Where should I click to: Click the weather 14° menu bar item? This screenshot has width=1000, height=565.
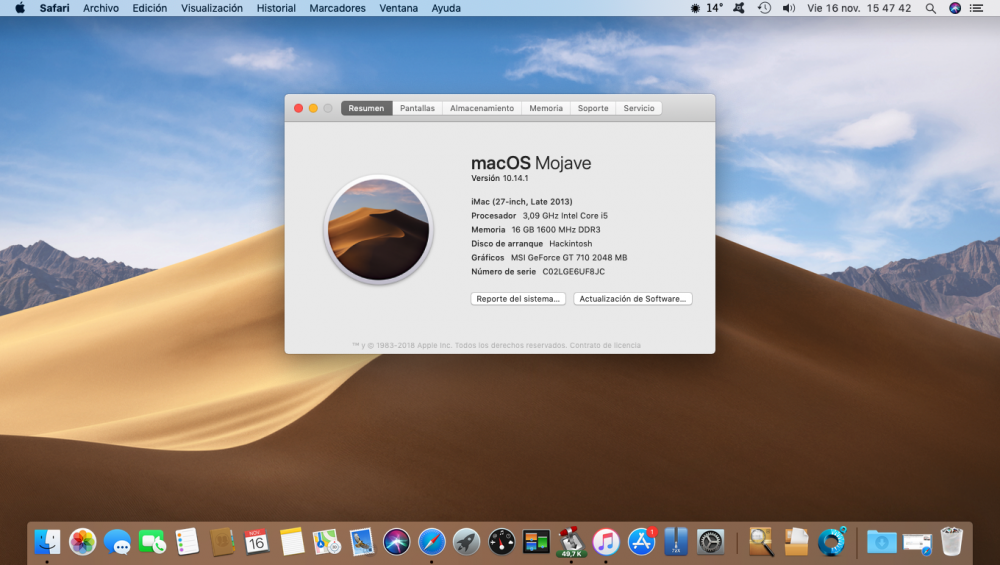tap(707, 8)
